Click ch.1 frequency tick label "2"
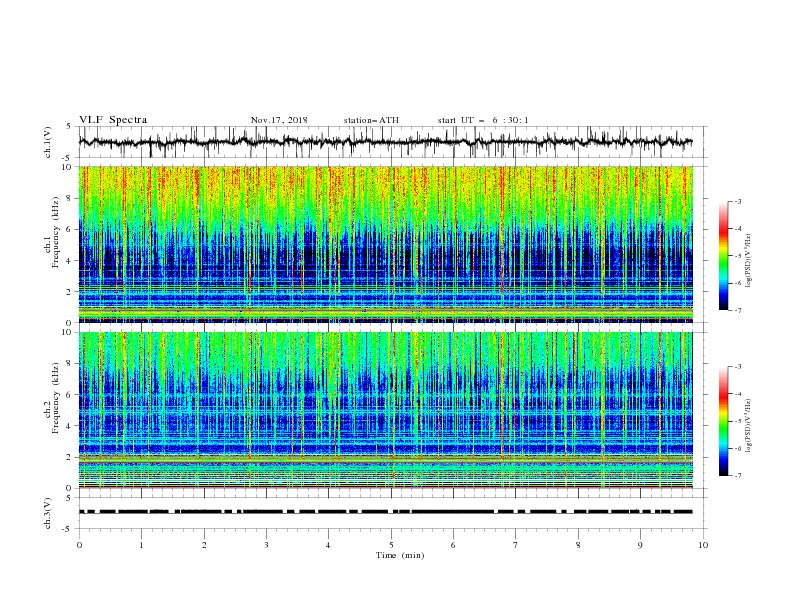Screen dimensions: 792x612 point(70,292)
